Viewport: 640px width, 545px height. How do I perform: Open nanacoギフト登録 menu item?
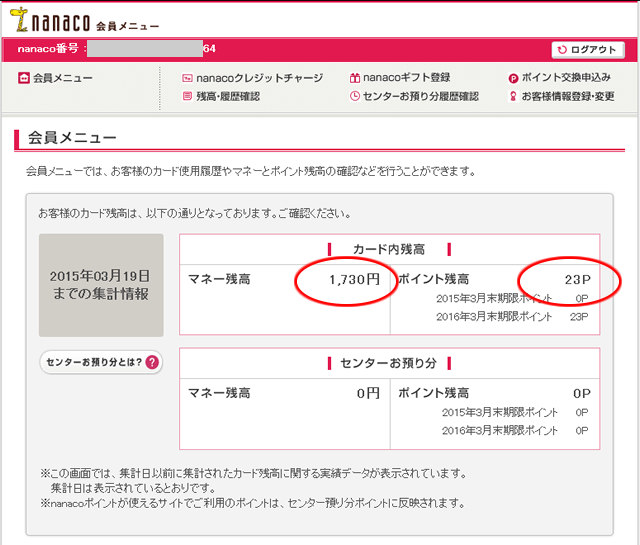407,78
